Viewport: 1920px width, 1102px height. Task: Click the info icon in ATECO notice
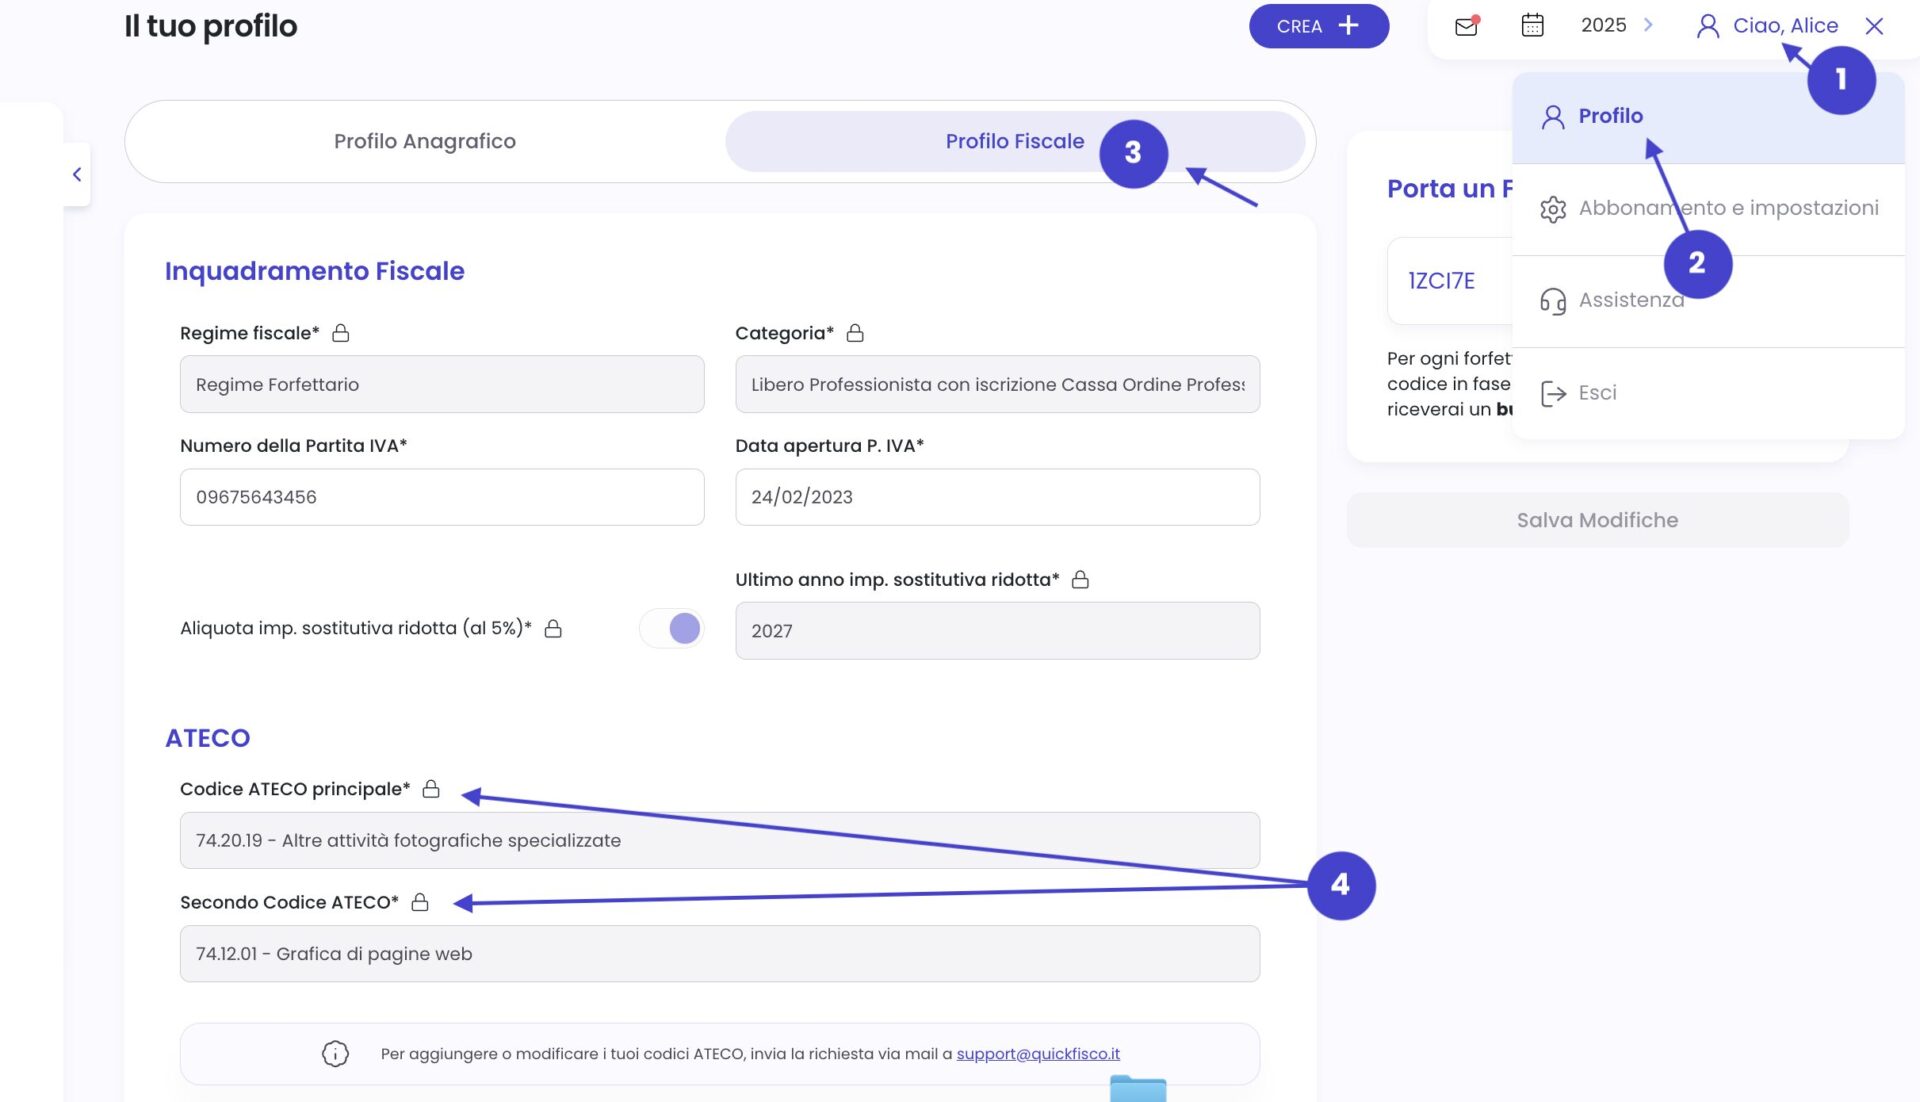(335, 1053)
